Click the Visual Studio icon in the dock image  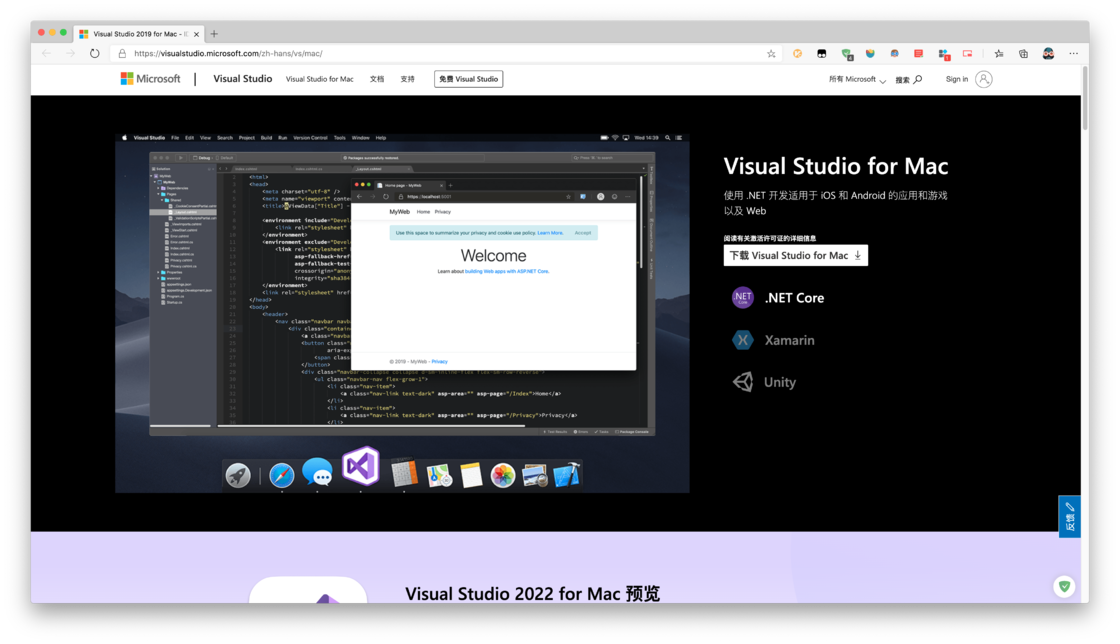(x=360, y=467)
